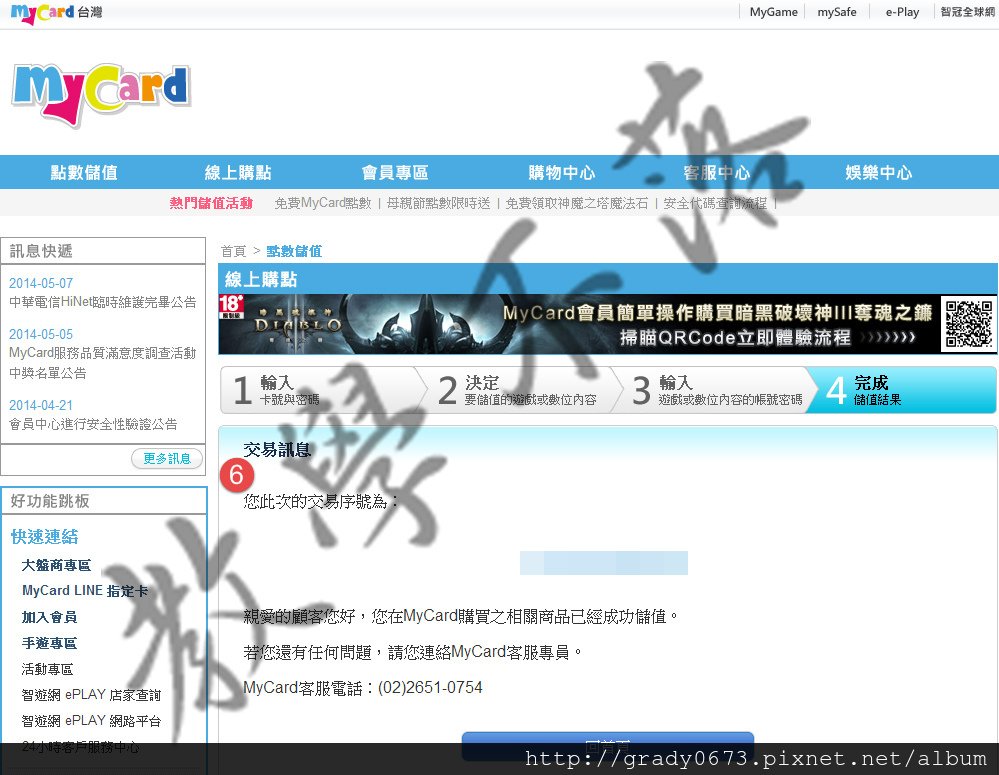Click the 交易訊息 heading
Screen dimensions: 999x775
[x=277, y=450]
